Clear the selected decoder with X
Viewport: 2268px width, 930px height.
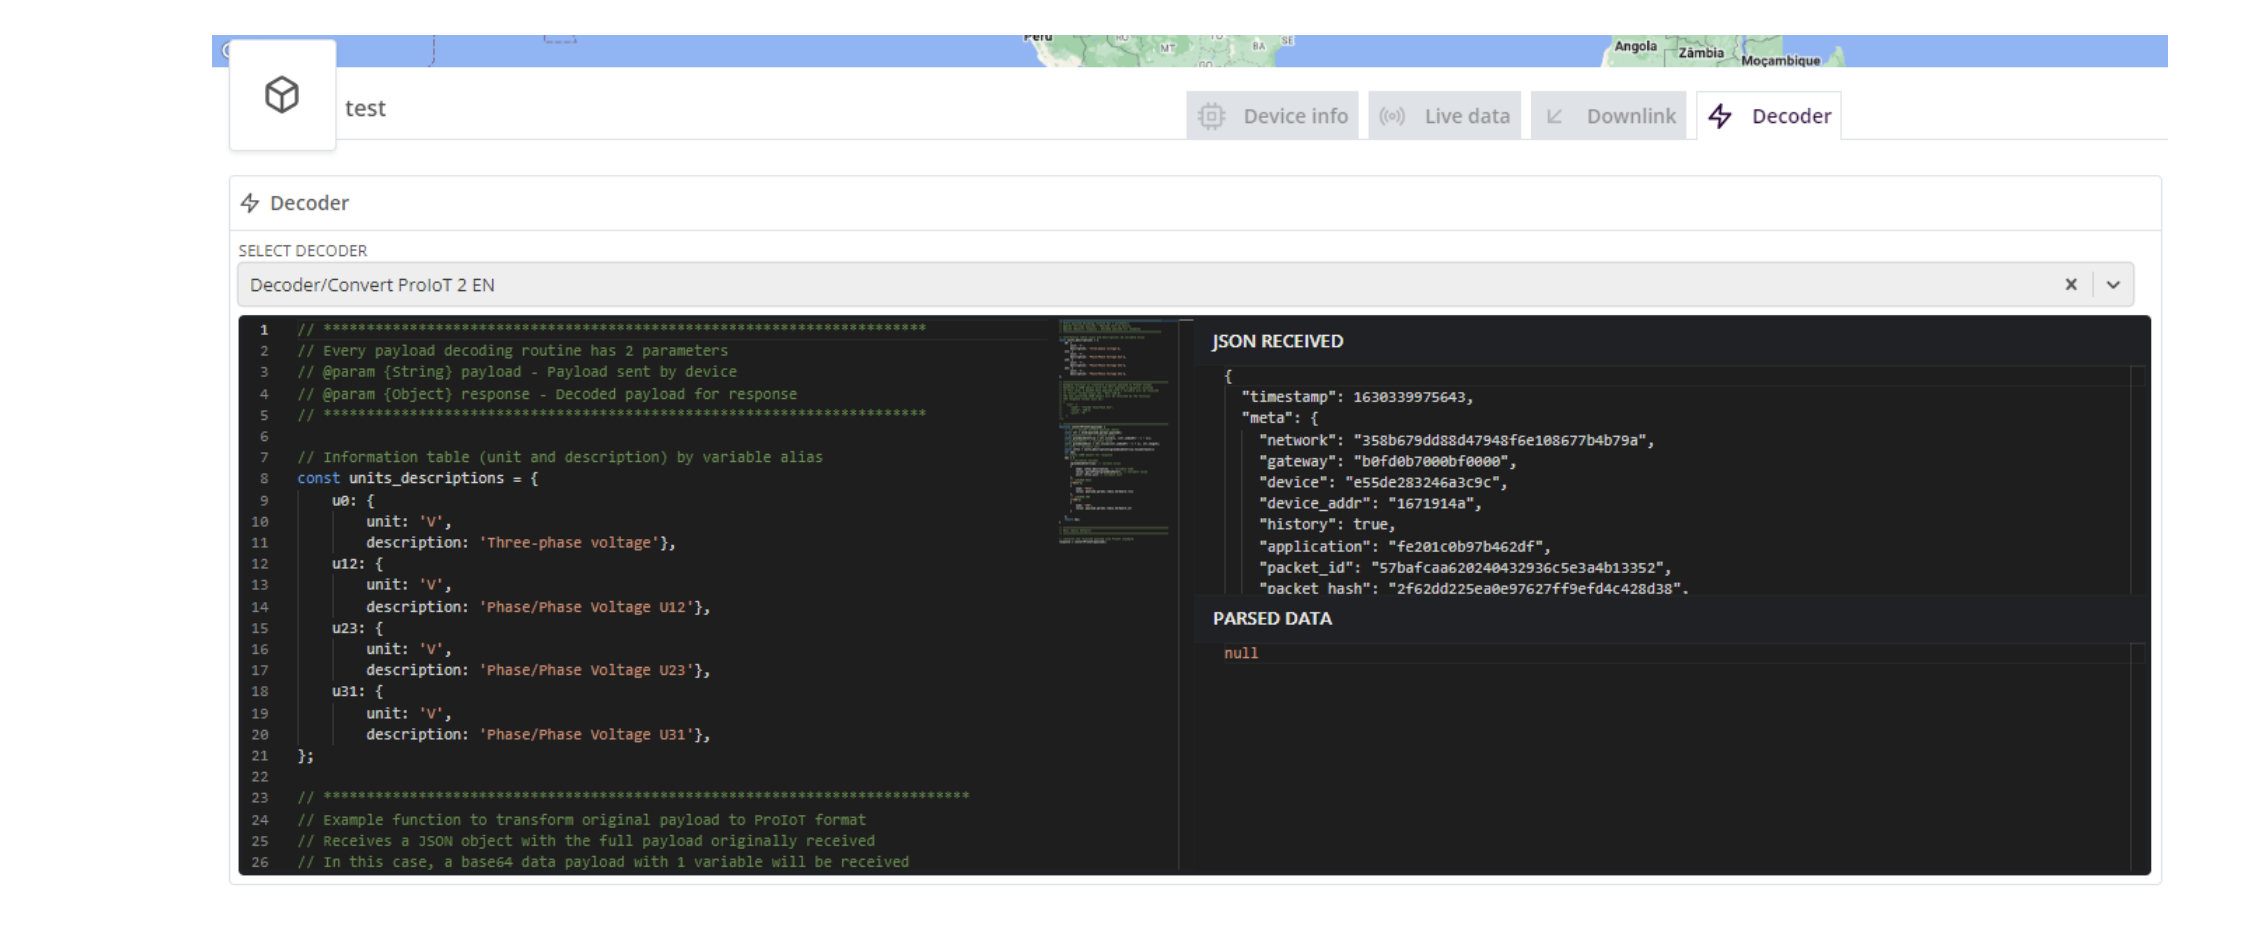pyautogui.click(x=2071, y=285)
